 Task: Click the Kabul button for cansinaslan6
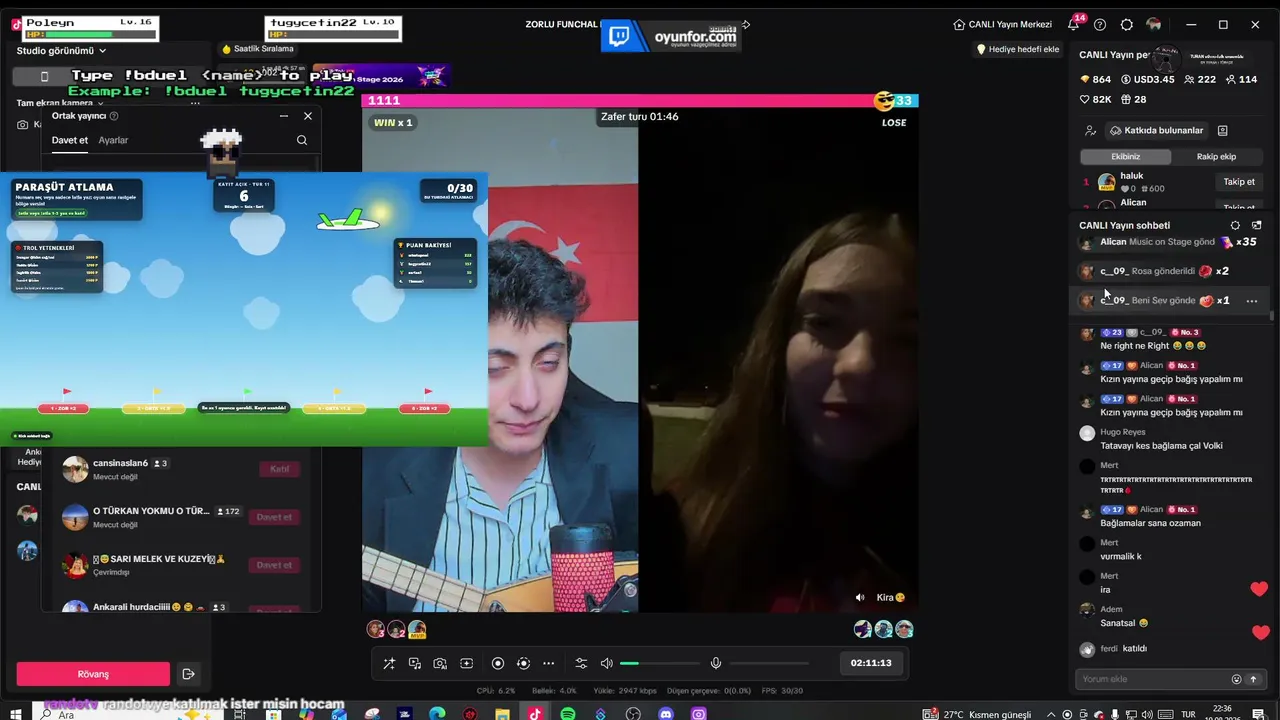279,469
